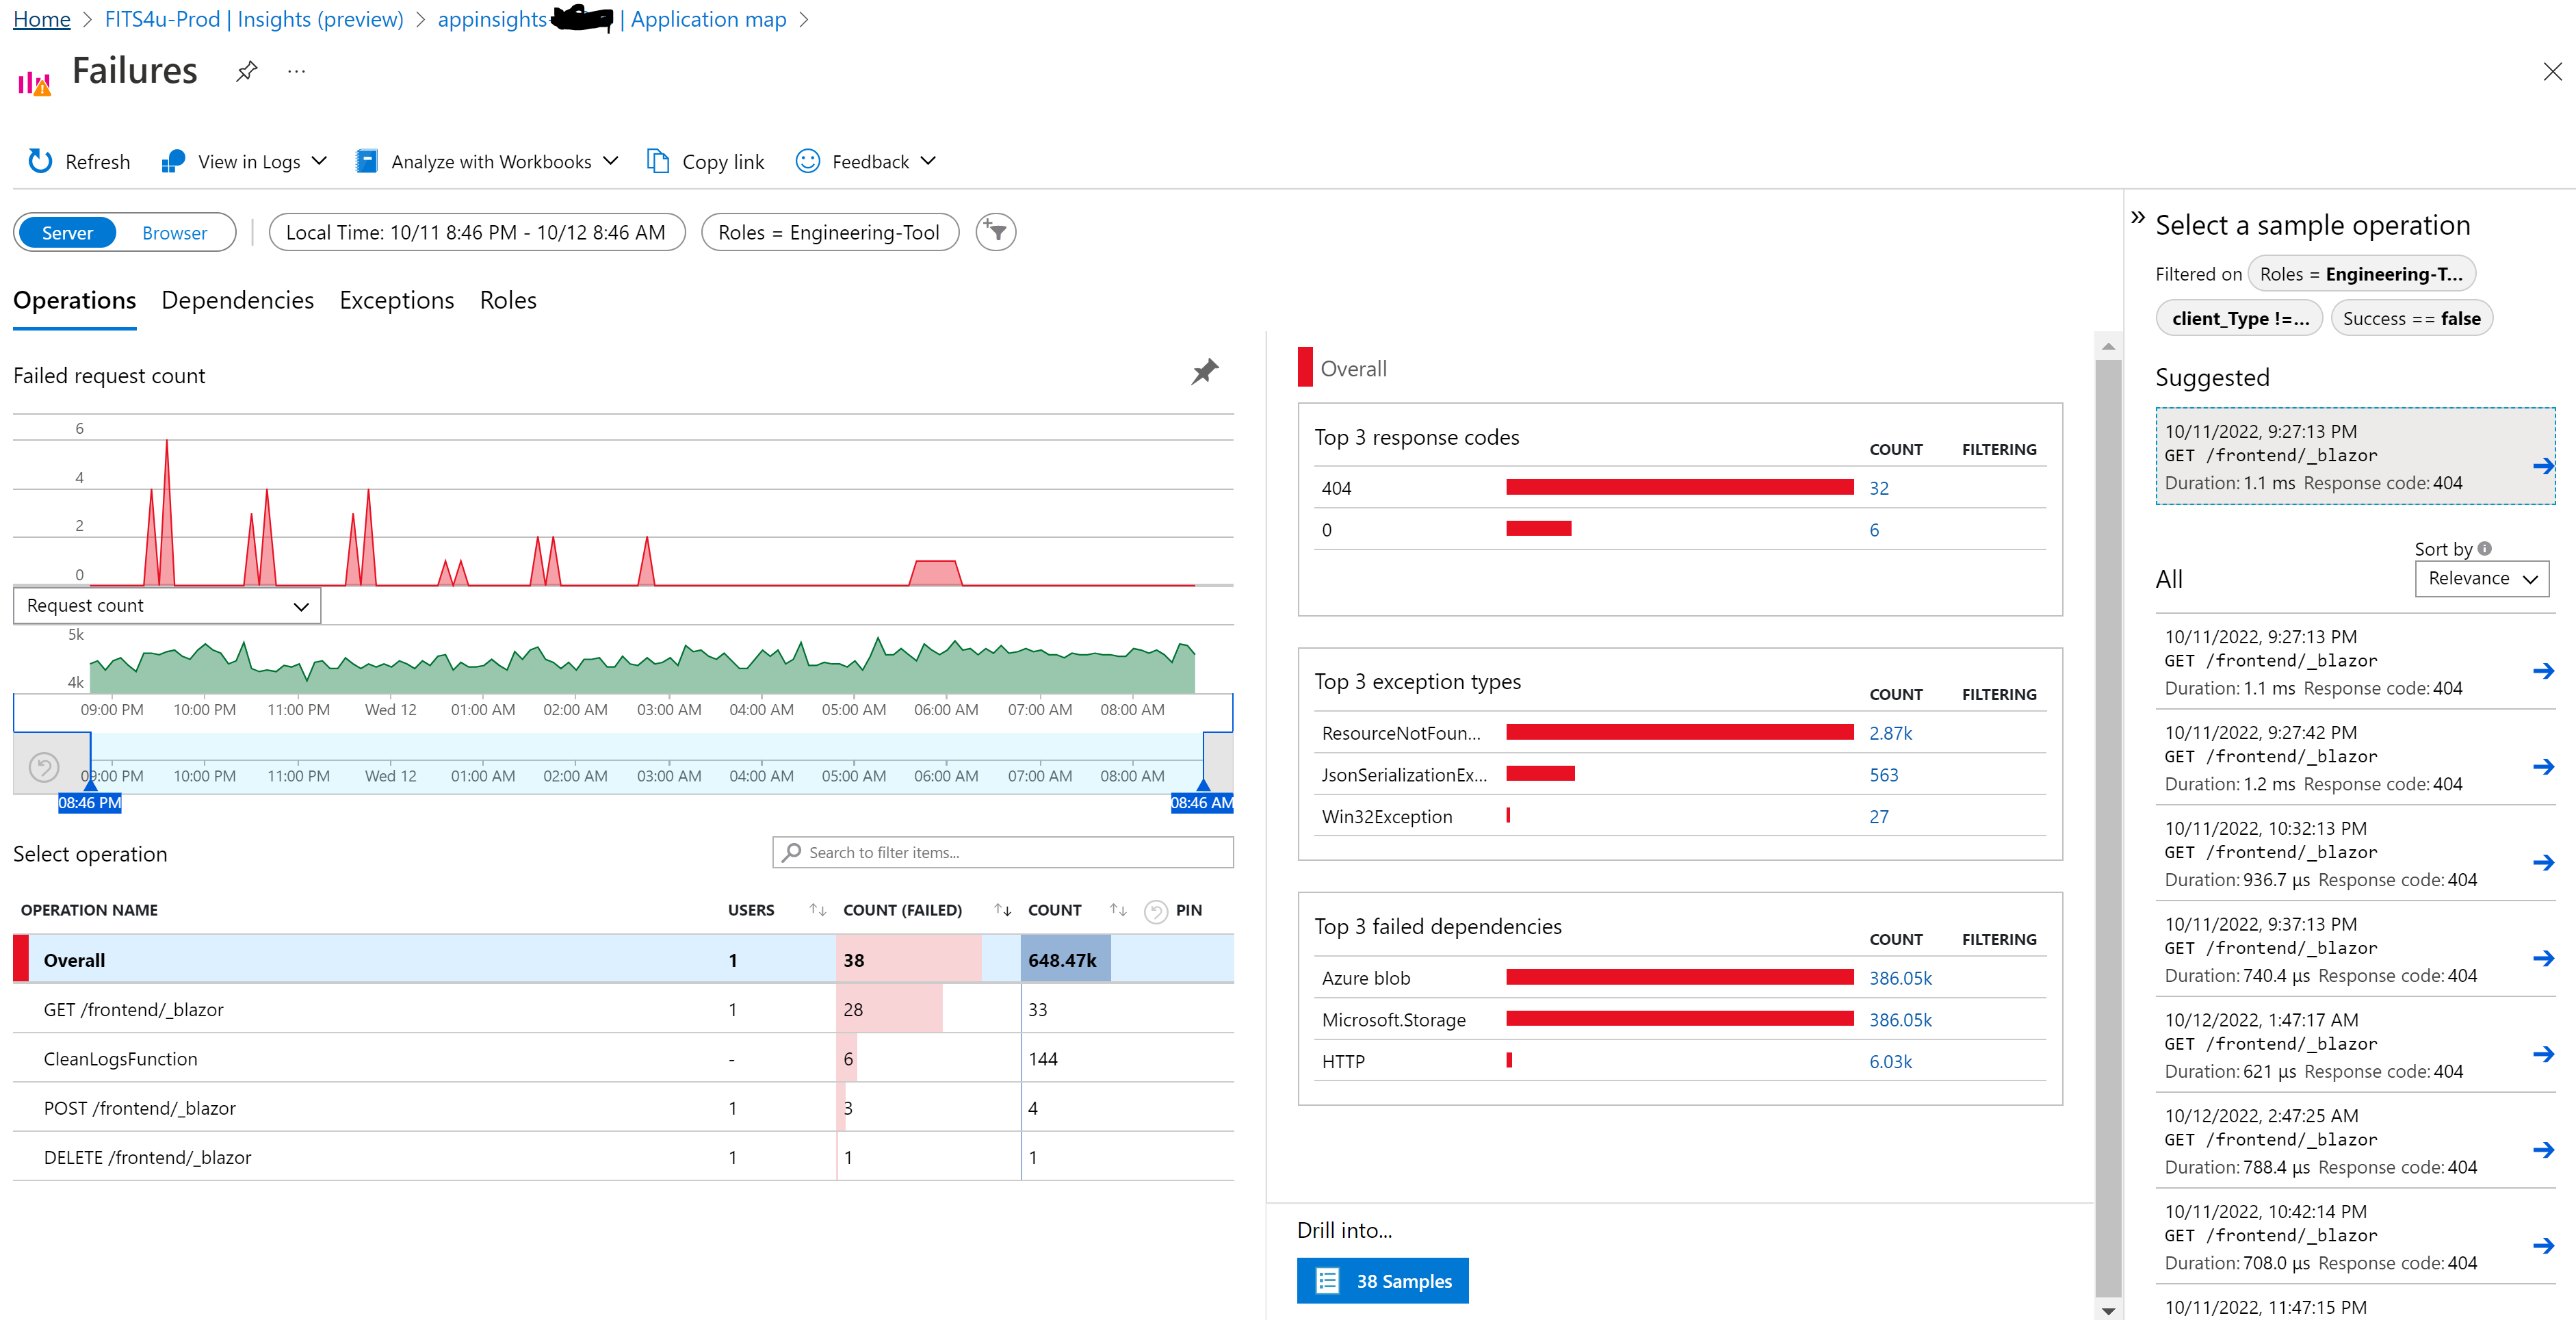Open the Dependencies tab
Image resolution: width=2576 pixels, height=1320 pixels.
pos(237,300)
